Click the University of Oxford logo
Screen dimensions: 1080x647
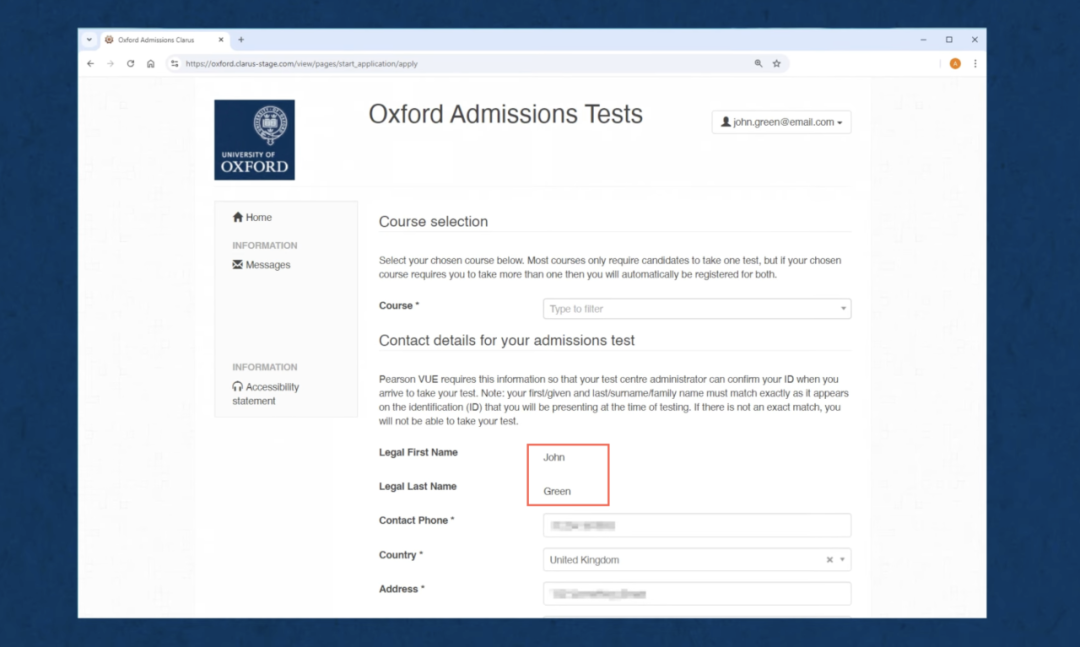click(x=254, y=140)
